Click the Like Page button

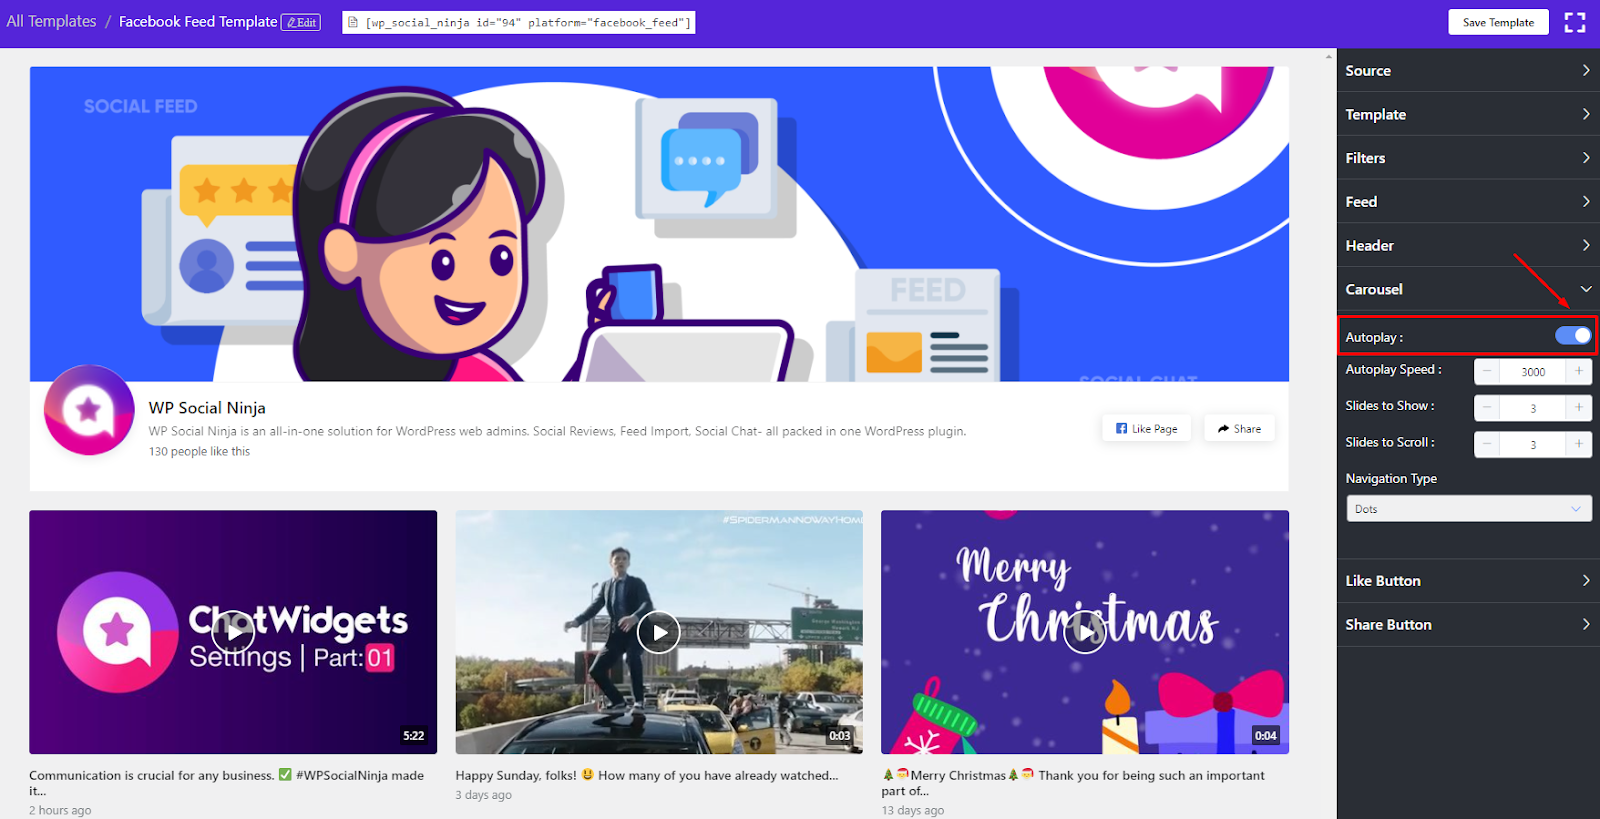tap(1146, 428)
